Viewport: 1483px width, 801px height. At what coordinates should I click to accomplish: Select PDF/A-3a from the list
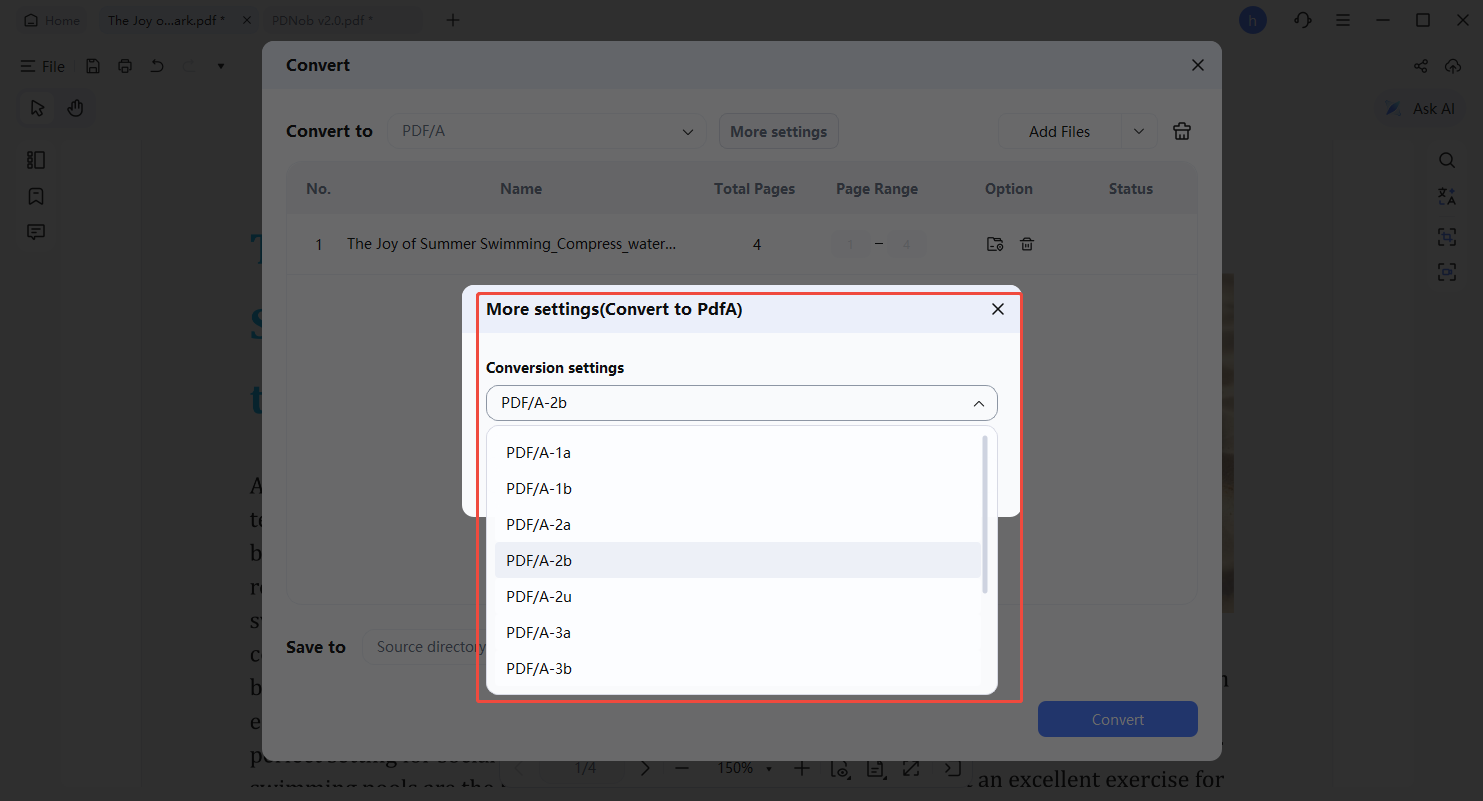coord(539,632)
